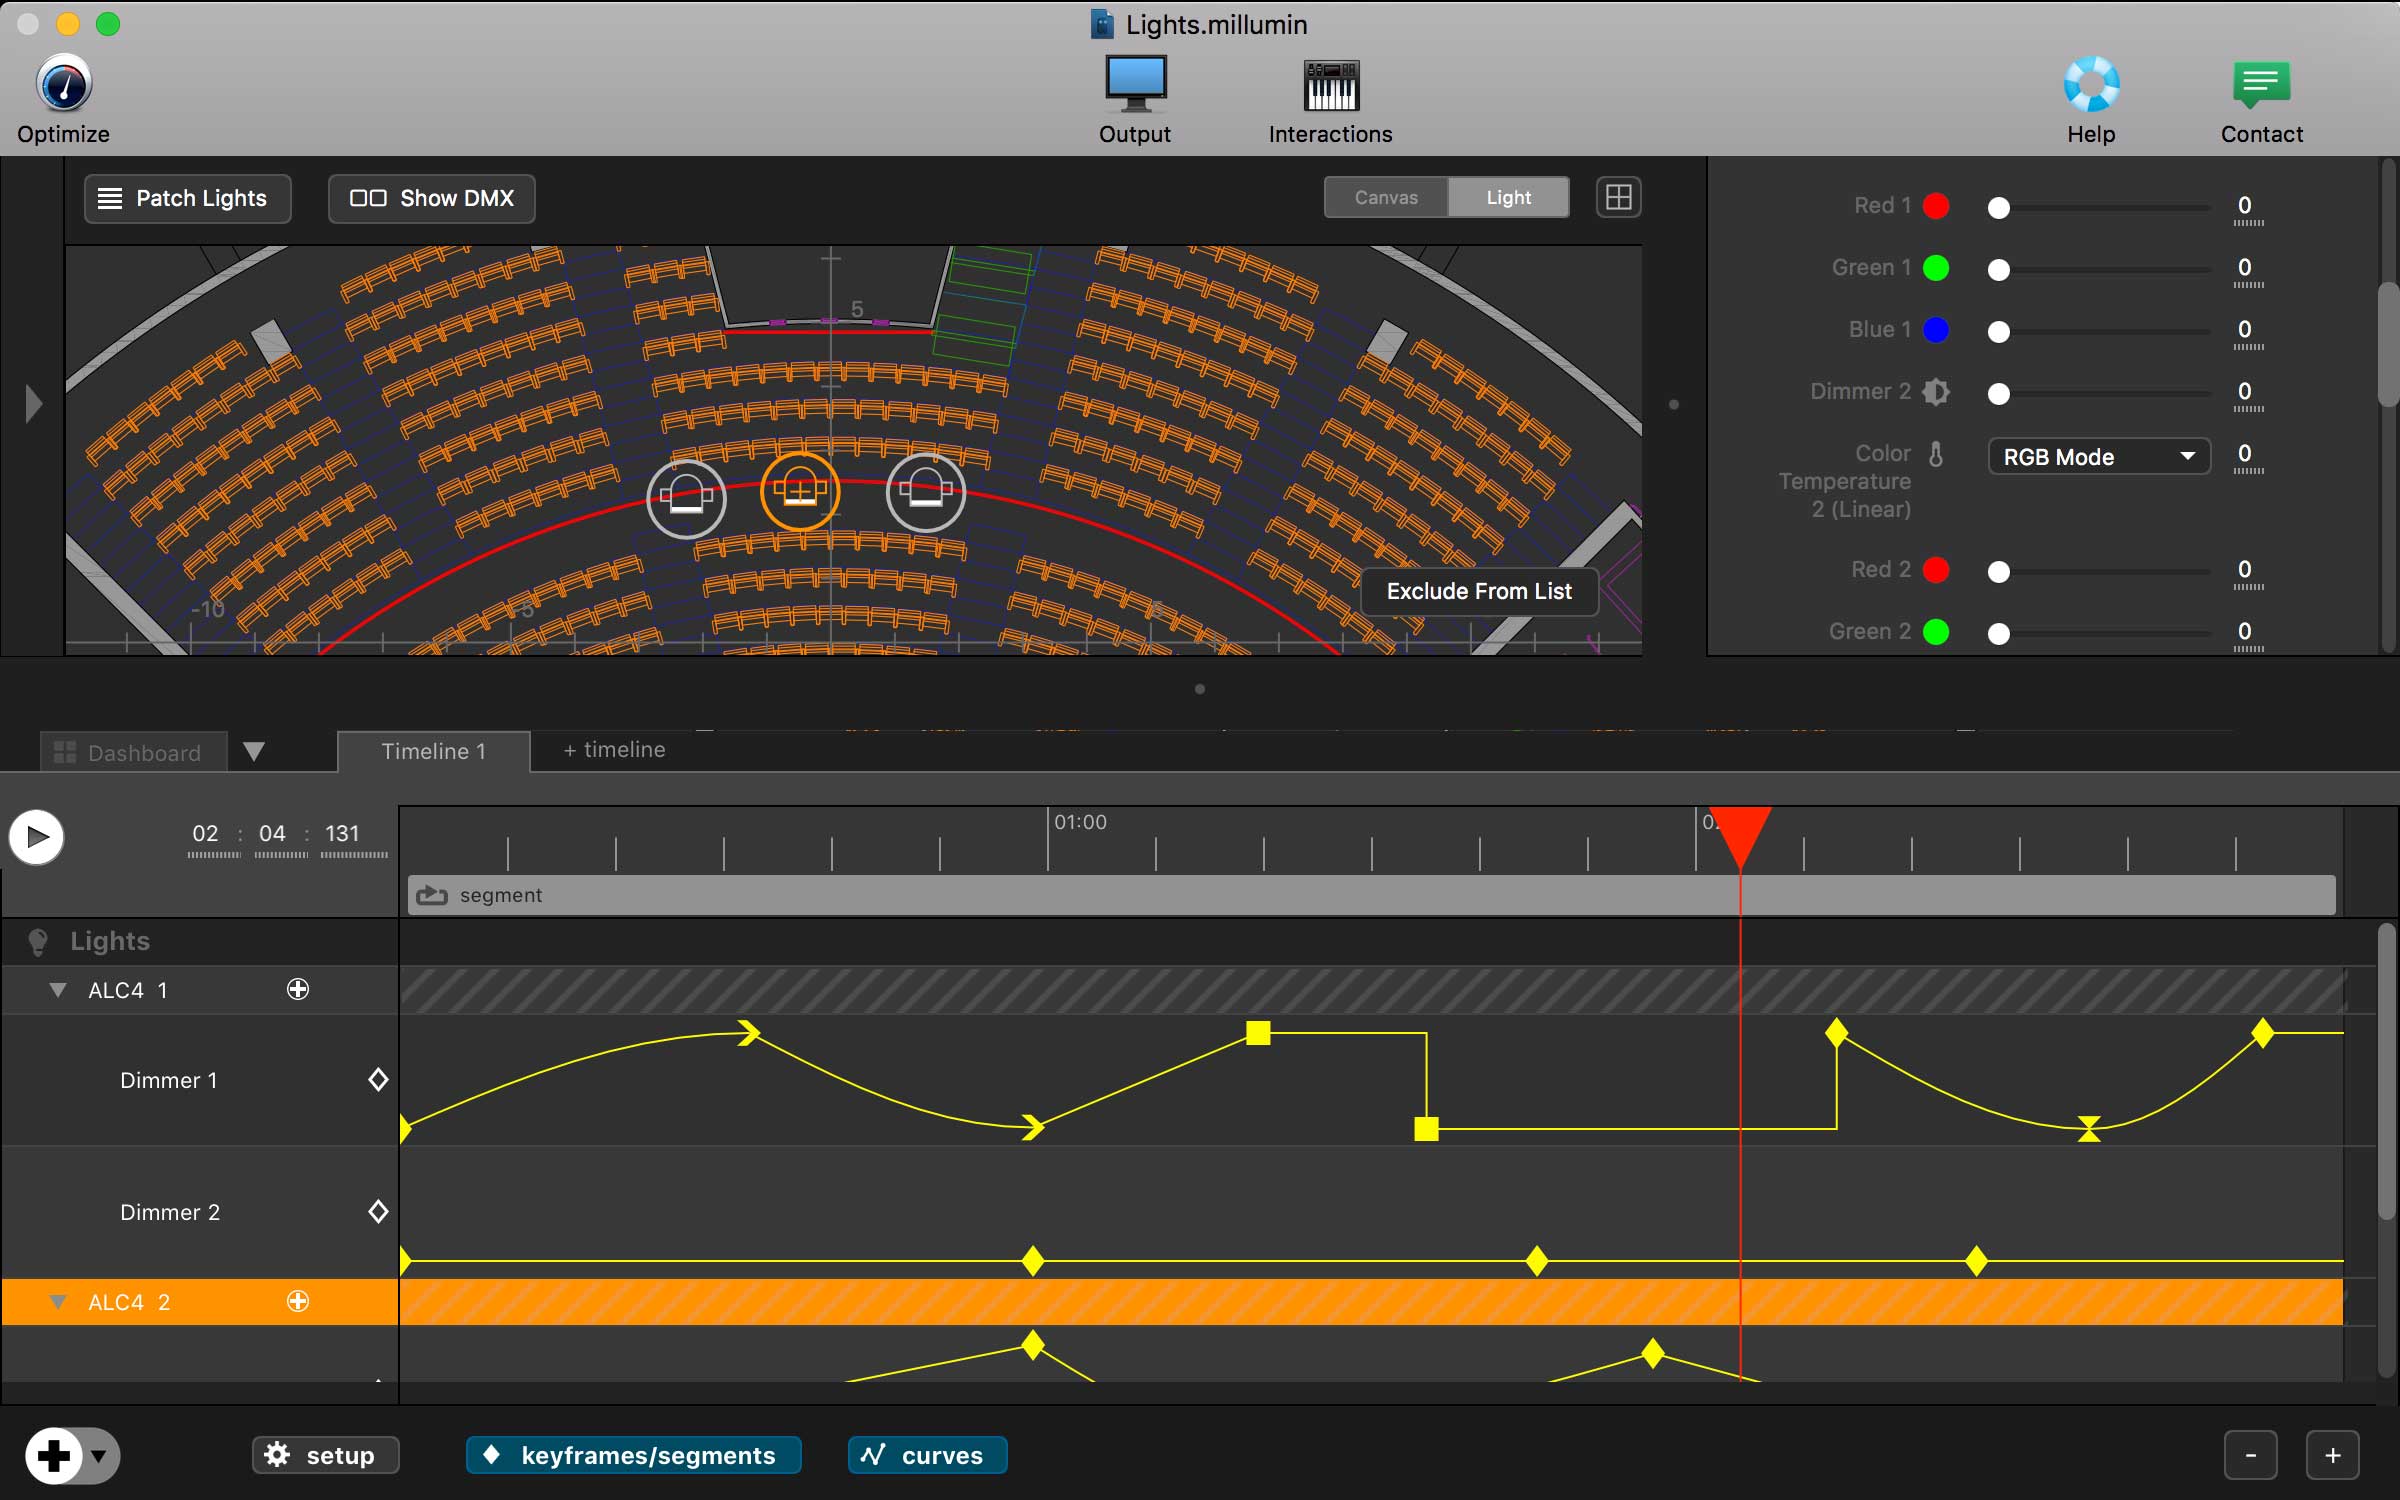Open the RGB Mode dropdown
The width and height of the screenshot is (2400, 1500).
2098,457
